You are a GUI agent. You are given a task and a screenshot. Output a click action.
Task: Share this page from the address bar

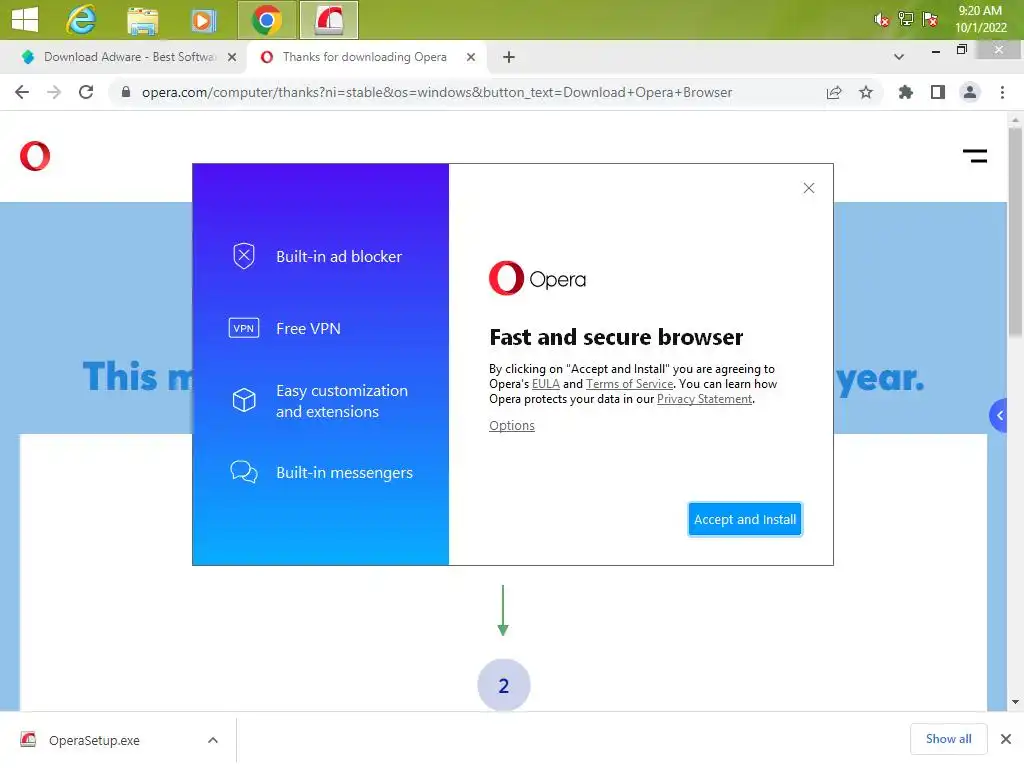[834, 92]
